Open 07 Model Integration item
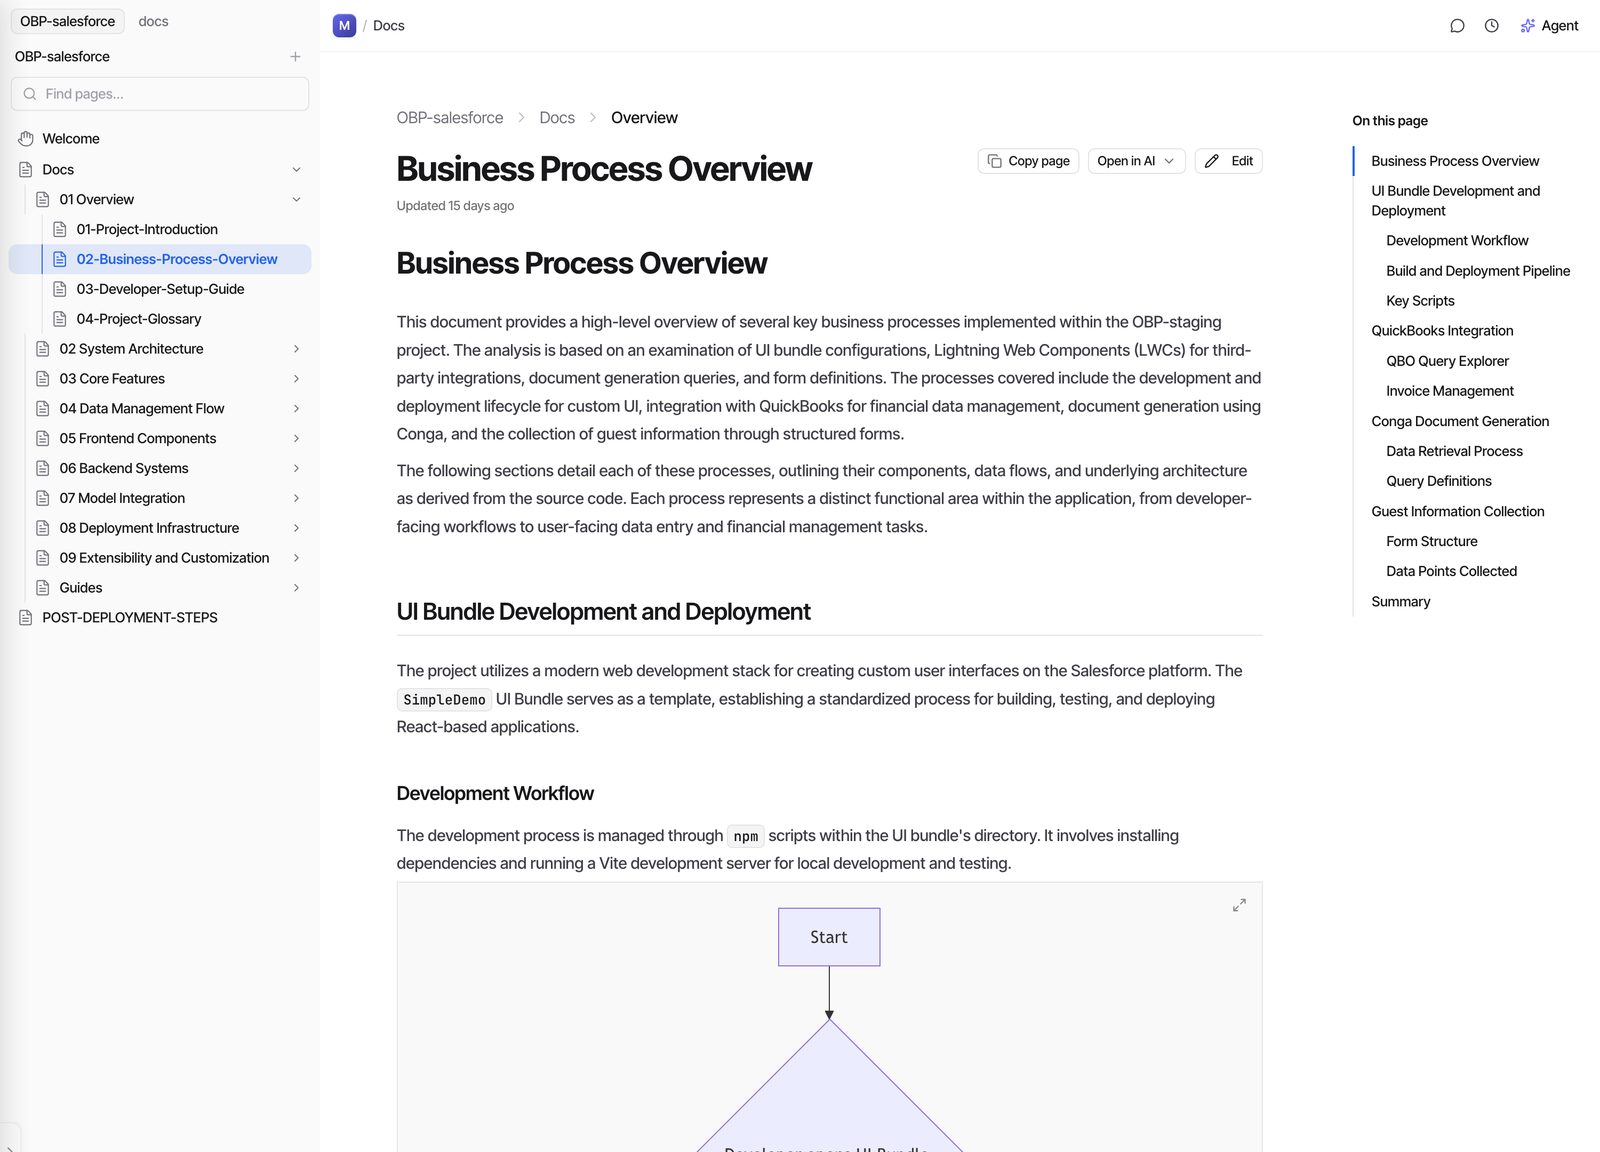Image resolution: width=1600 pixels, height=1152 pixels. point(122,498)
